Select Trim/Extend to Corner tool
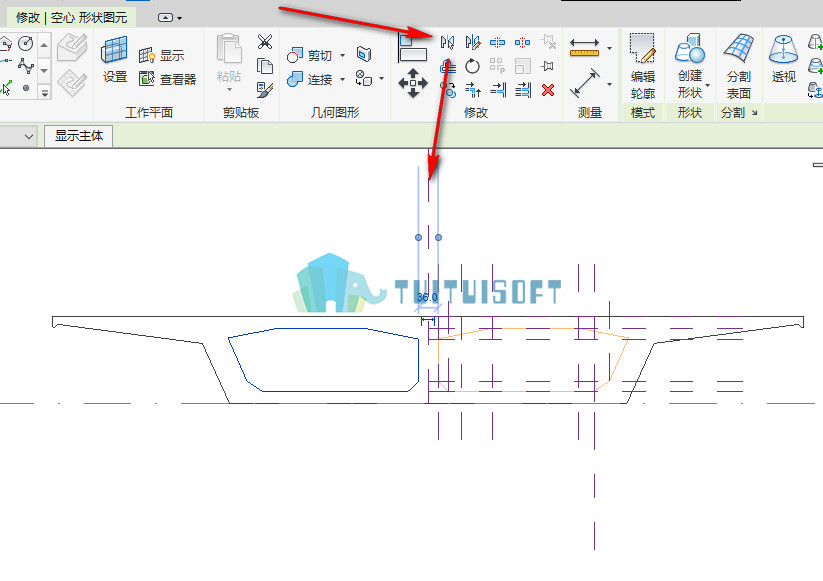This screenshot has width=823, height=581. [473, 90]
